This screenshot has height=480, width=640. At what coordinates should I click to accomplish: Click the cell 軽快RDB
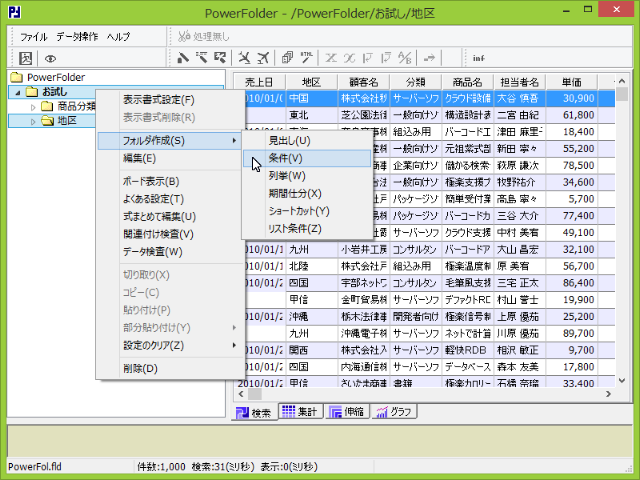point(467,350)
